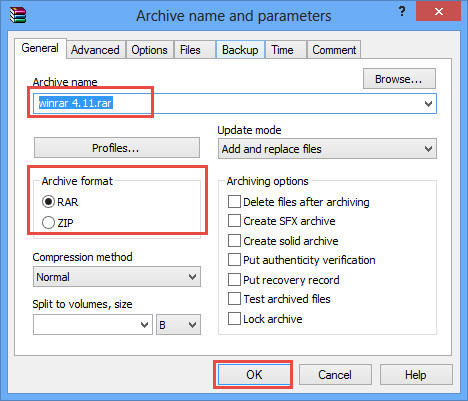Select the ZIP archive format

point(48,223)
